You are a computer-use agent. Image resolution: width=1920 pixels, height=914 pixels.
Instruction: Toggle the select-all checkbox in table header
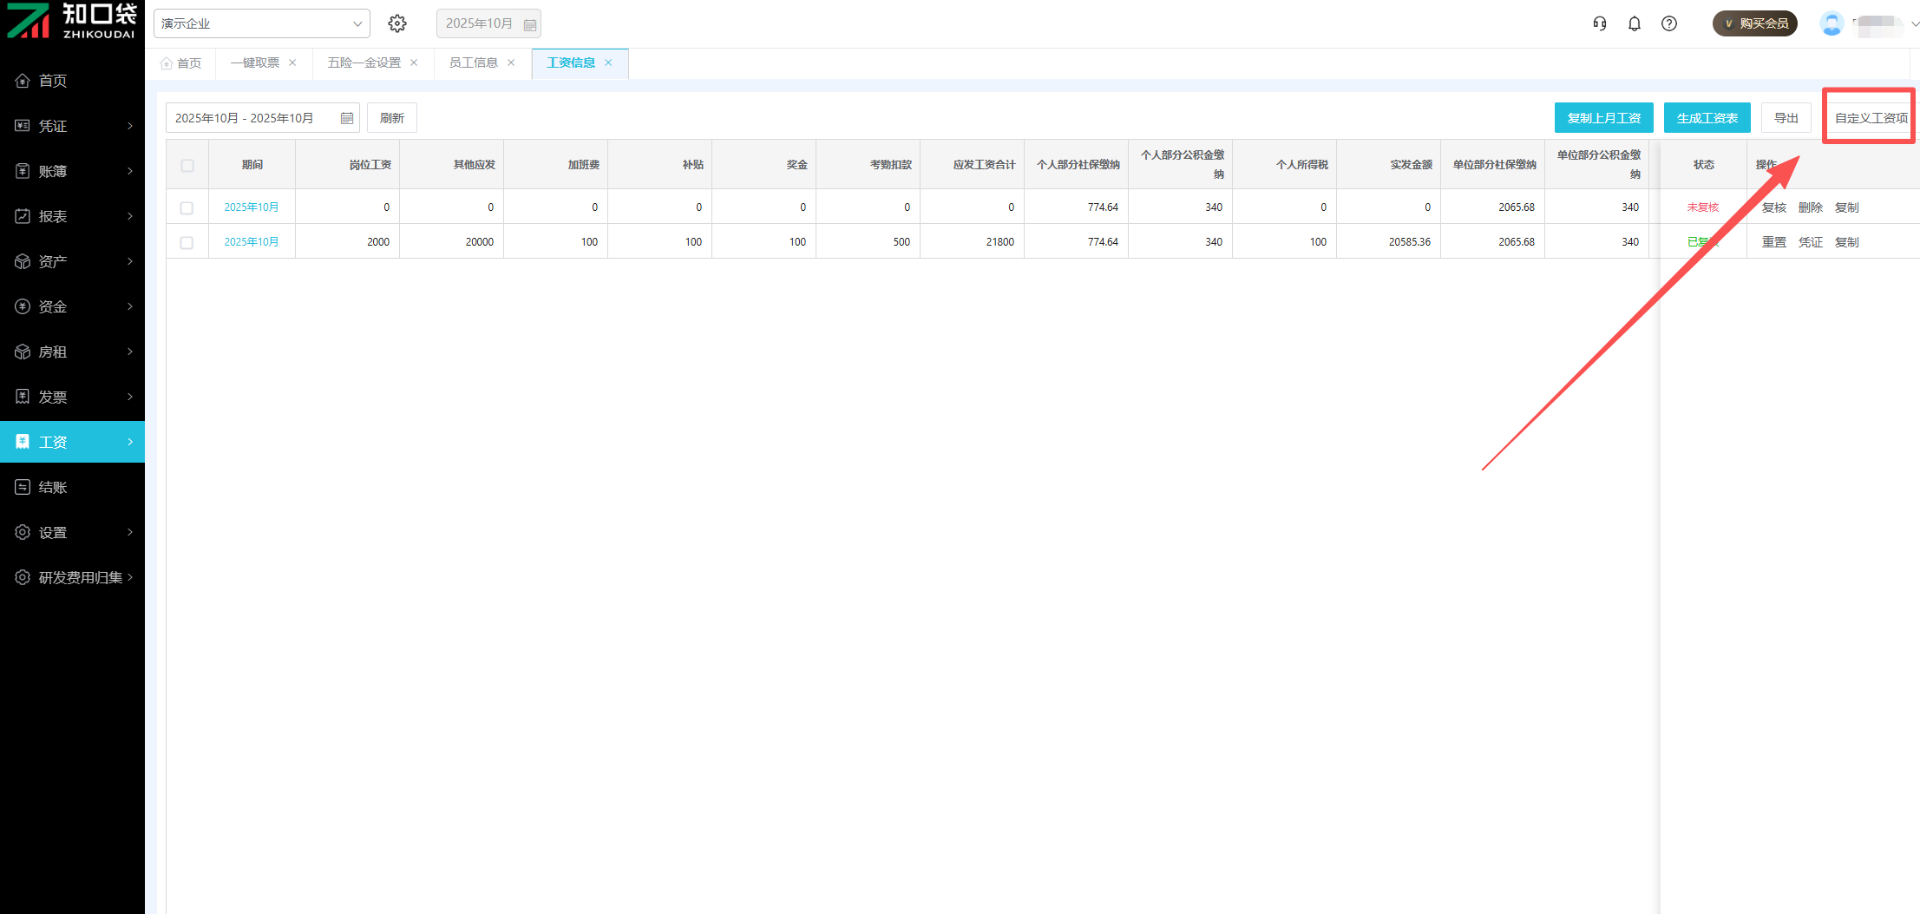(x=187, y=165)
